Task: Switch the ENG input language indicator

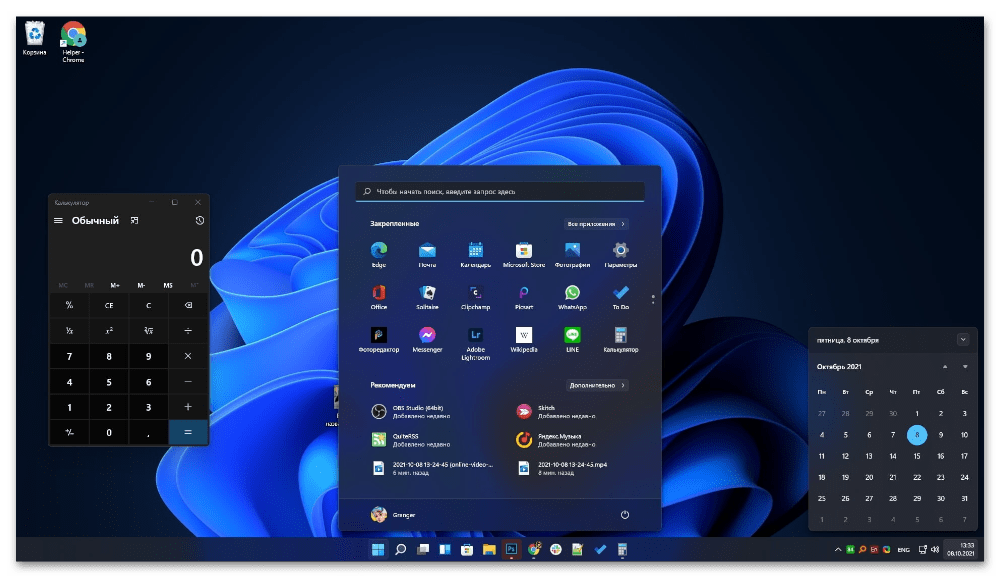Action: coord(903,549)
